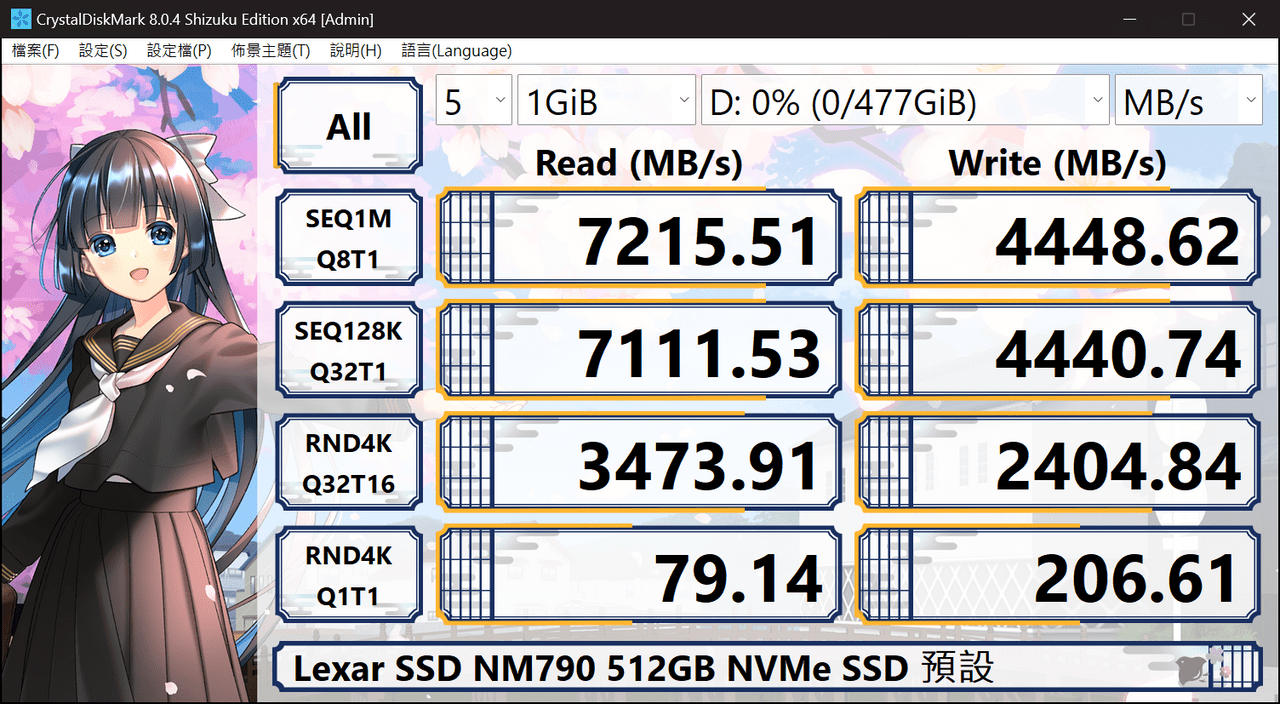
Task: Open the drive selection dropdown D: 0%
Action: click(905, 100)
